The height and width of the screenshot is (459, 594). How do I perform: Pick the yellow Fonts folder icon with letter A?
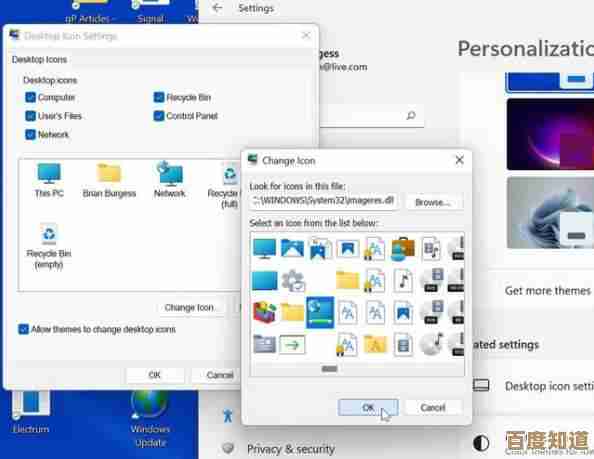375,344
